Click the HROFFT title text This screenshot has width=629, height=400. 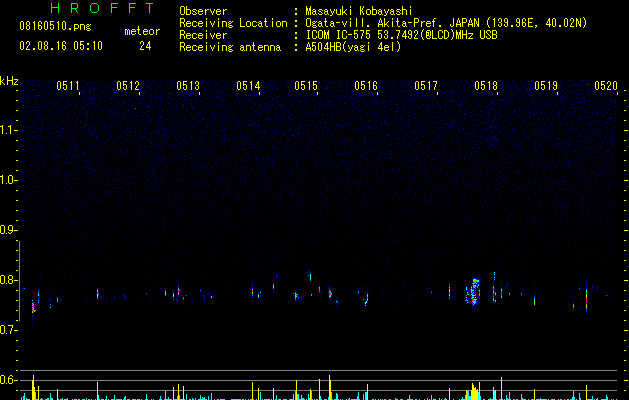click(103, 8)
